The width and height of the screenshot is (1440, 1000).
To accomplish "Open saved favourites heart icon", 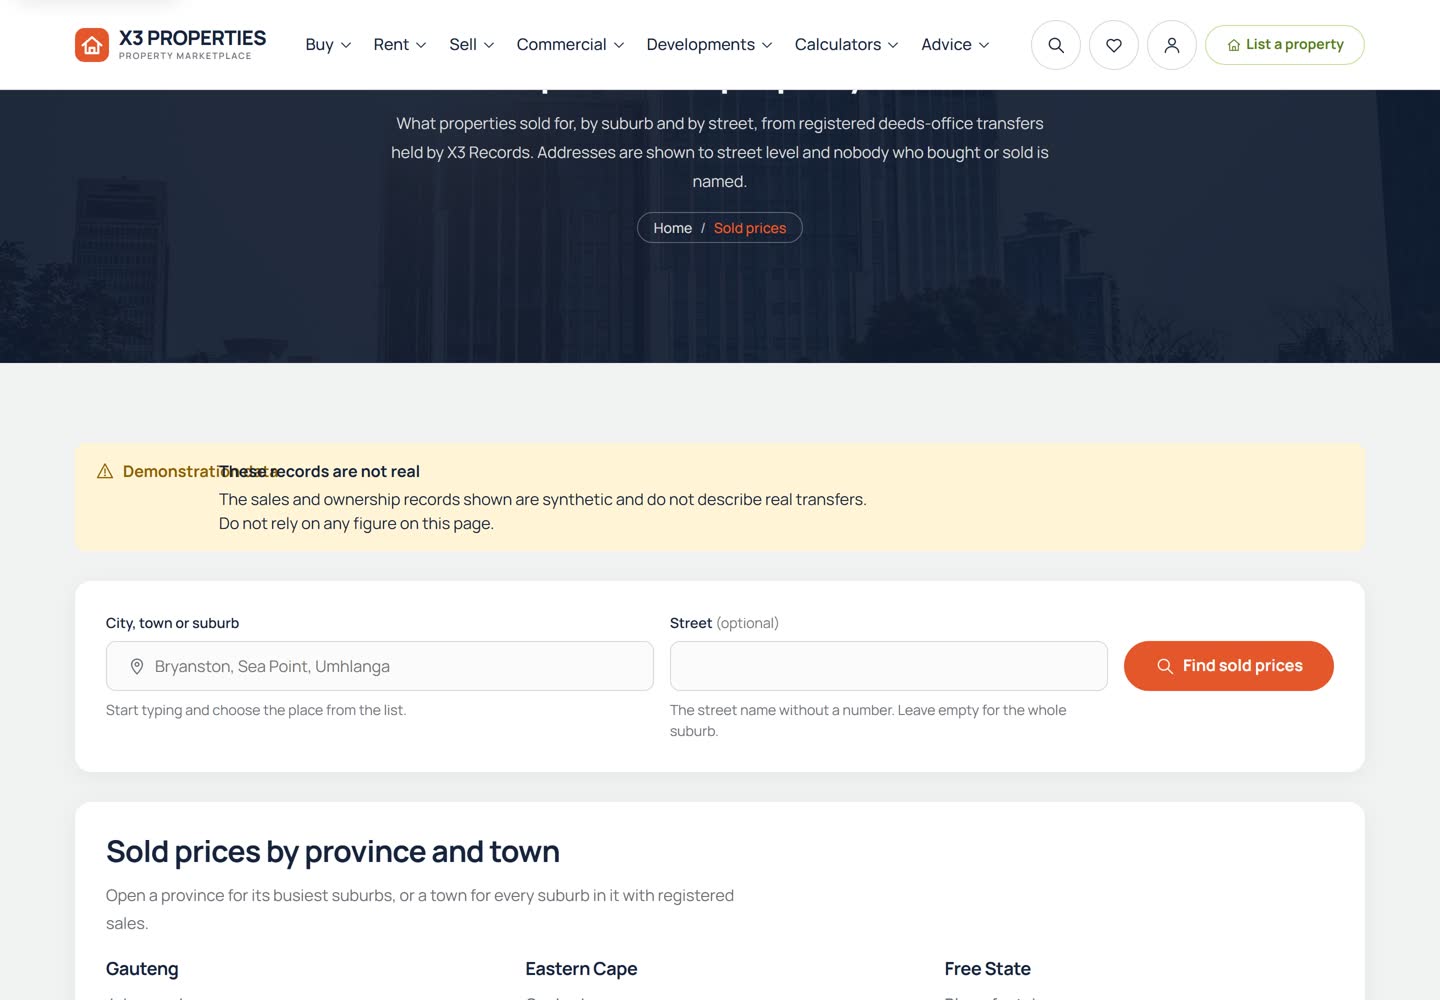I will point(1114,45).
